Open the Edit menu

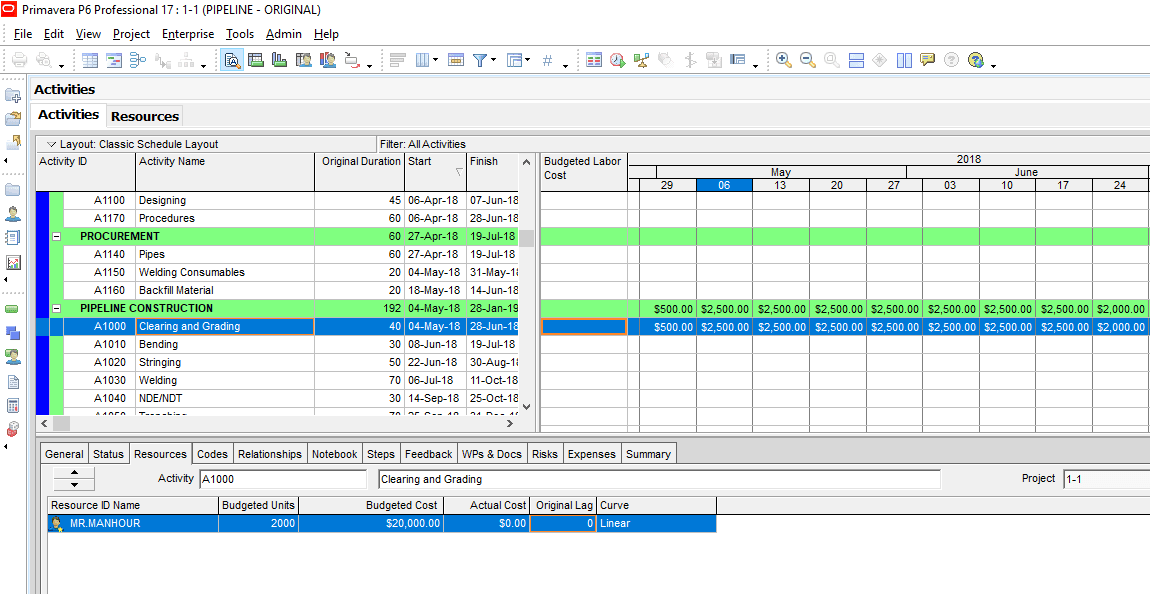pyautogui.click(x=54, y=34)
